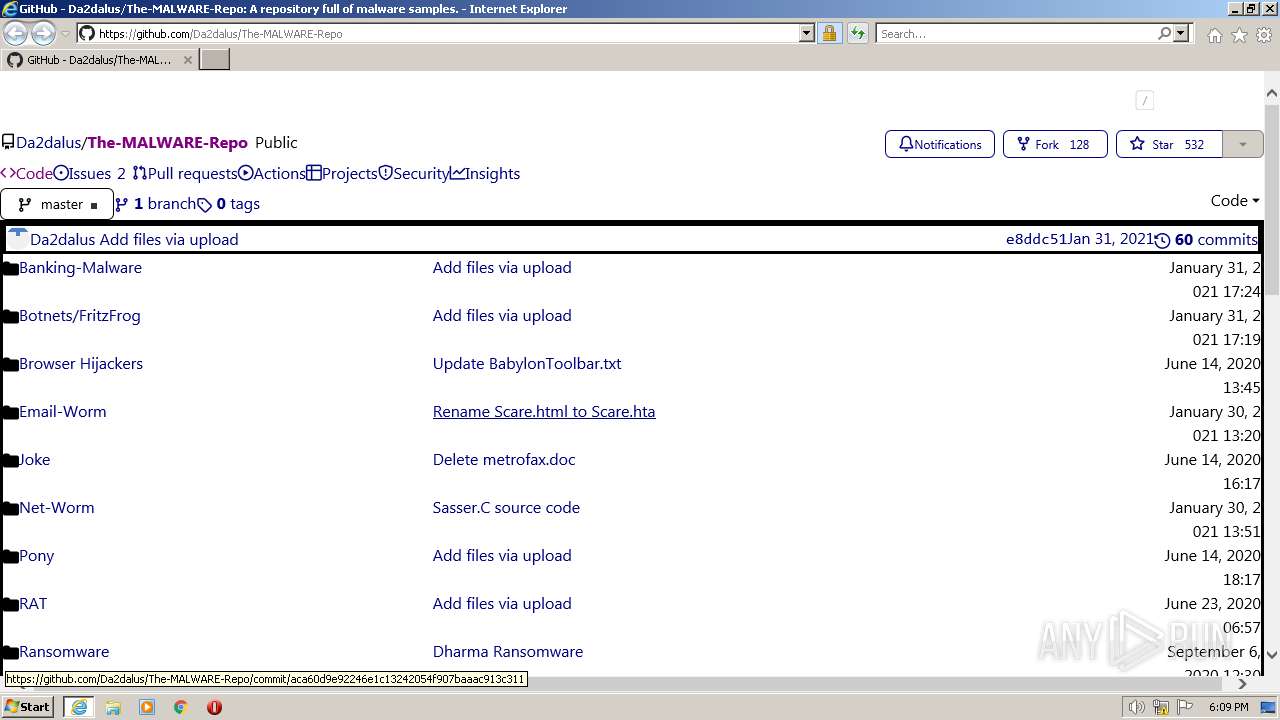The width and height of the screenshot is (1280, 720).
Task: Open the Pony folder
Action: [x=36, y=556]
